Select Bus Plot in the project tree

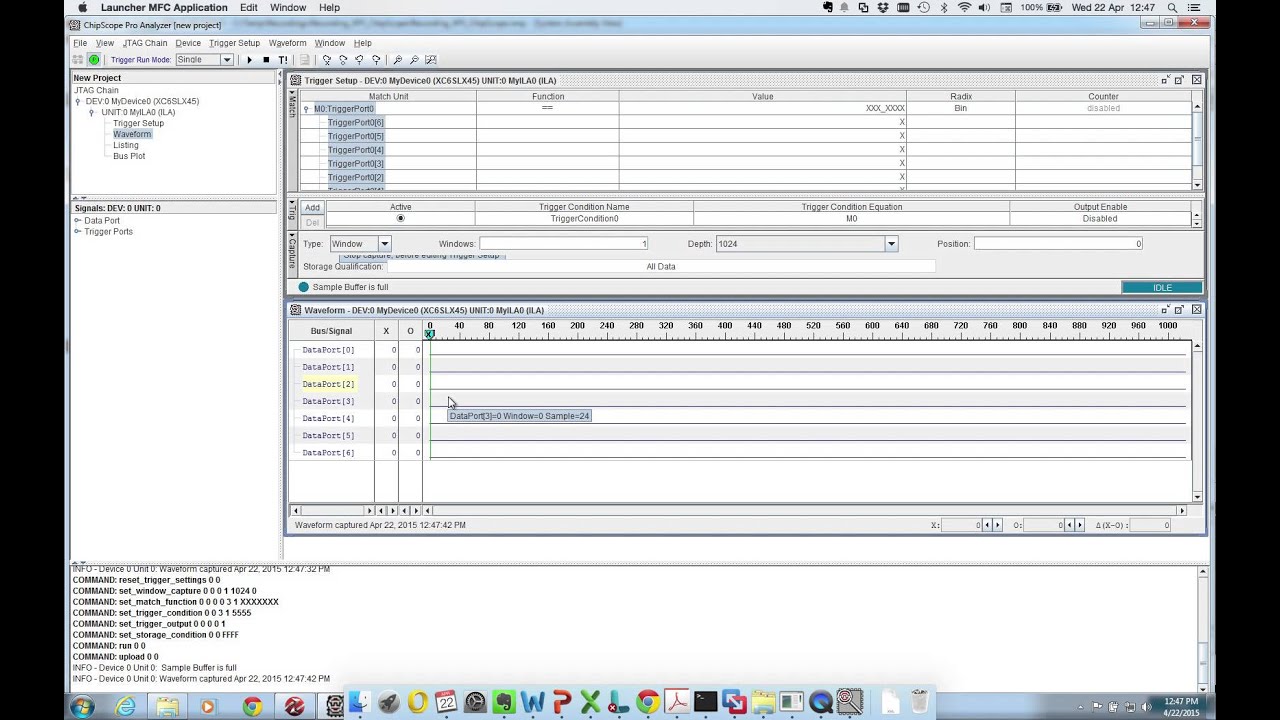point(129,156)
